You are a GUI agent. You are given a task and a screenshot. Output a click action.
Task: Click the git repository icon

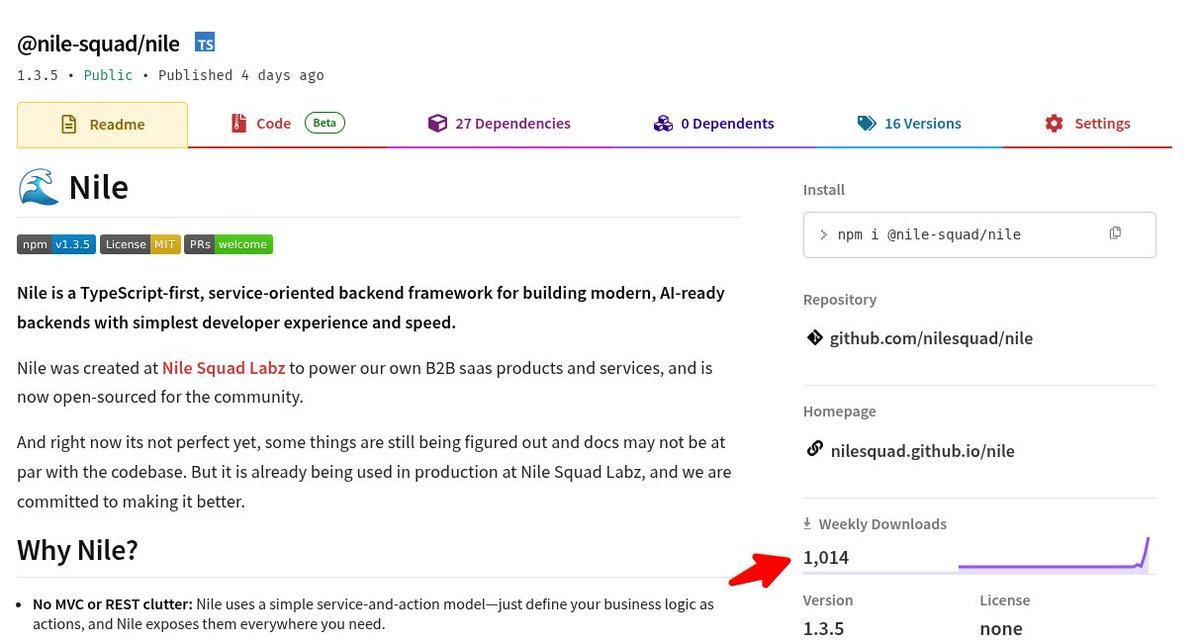[814, 337]
